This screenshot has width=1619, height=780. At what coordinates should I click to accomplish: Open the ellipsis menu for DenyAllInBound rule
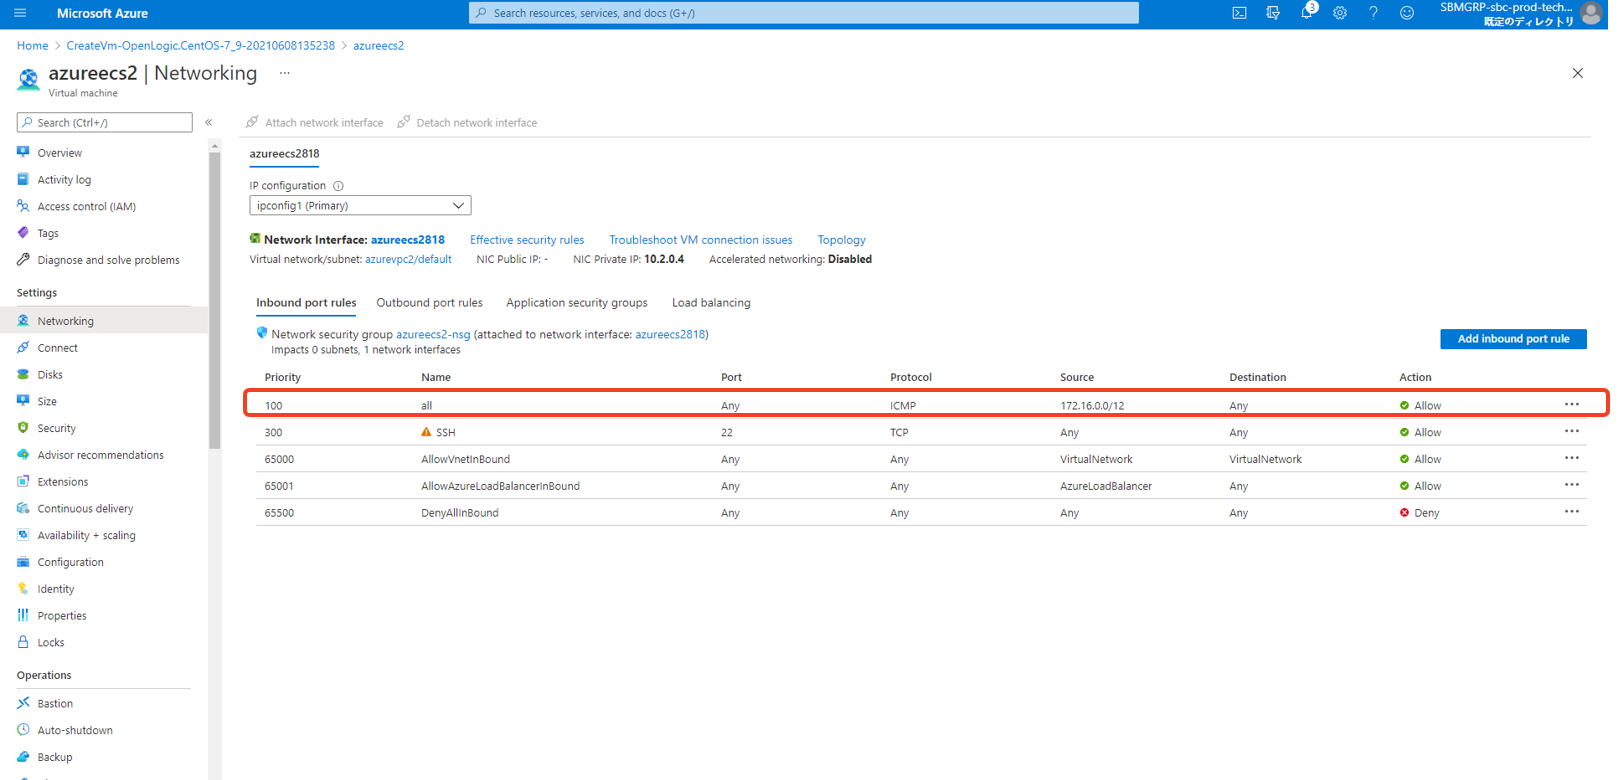1572,512
